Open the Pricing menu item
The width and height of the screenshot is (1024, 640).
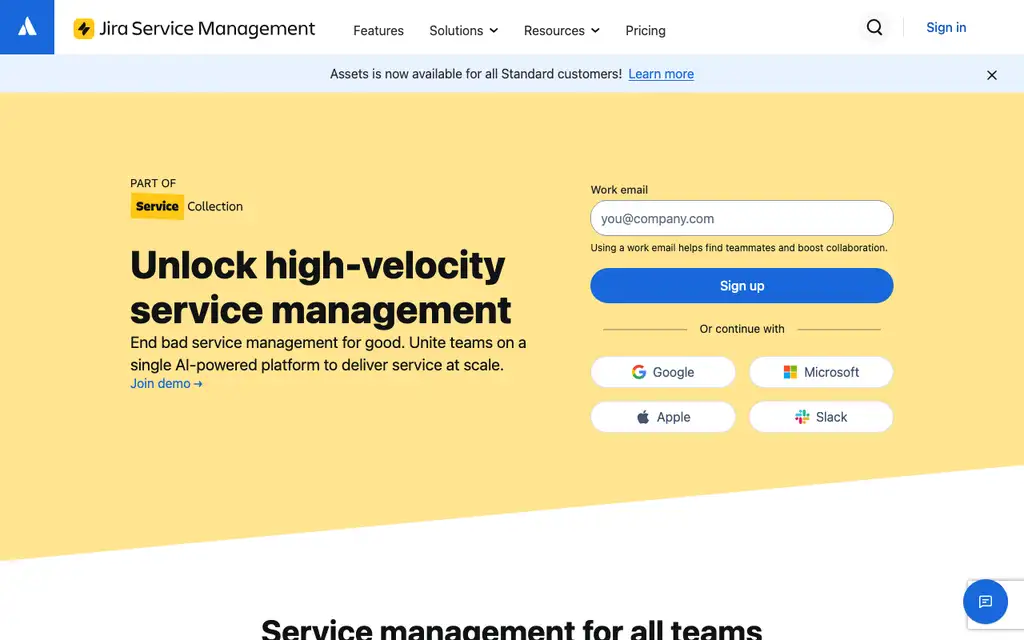[645, 31]
